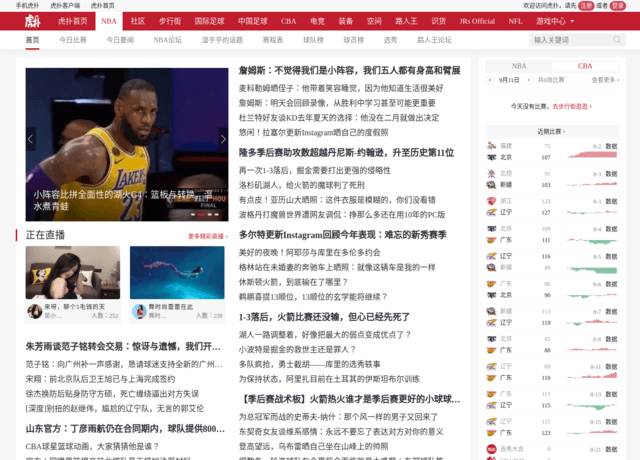Show next carousel slide arrow
The image size is (640, 460).
coord(223,139)
